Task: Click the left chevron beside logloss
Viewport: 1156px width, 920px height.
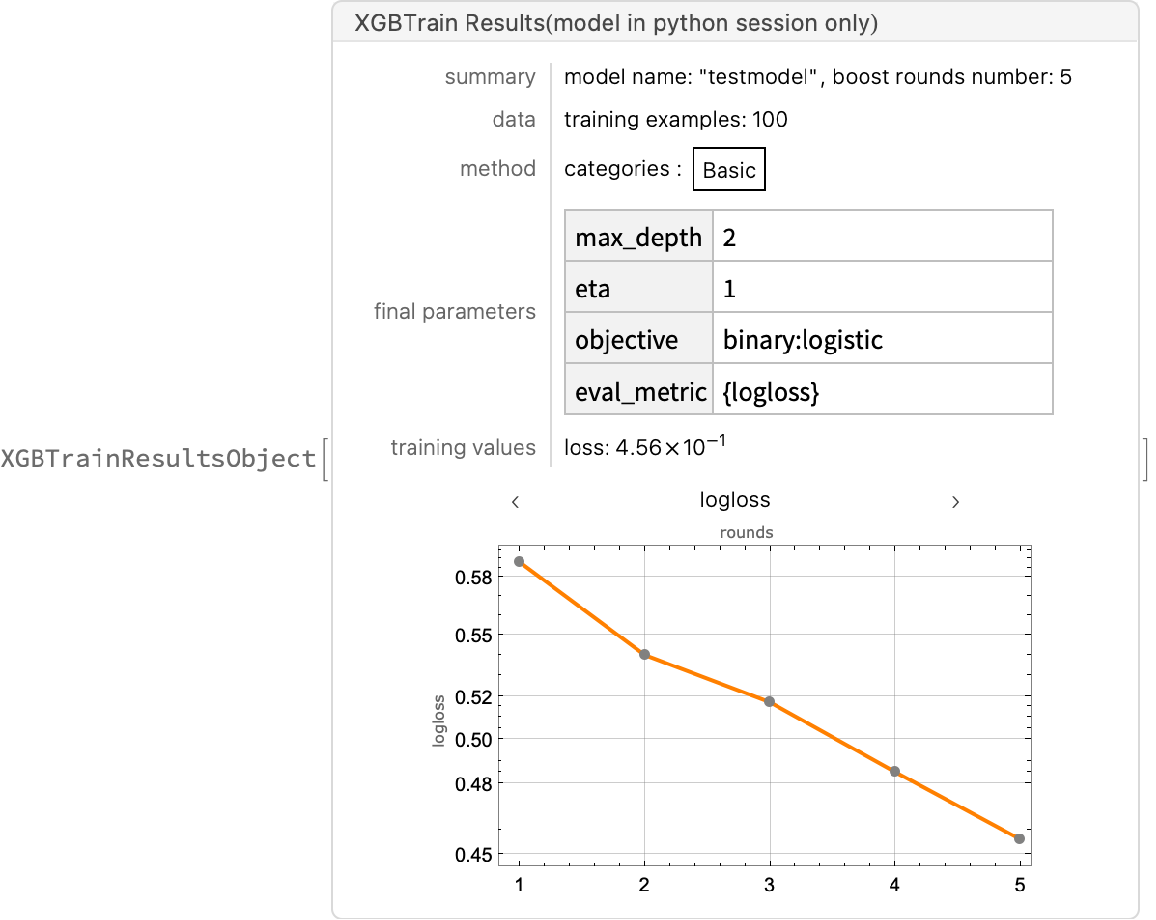Action: pos(515,502)
